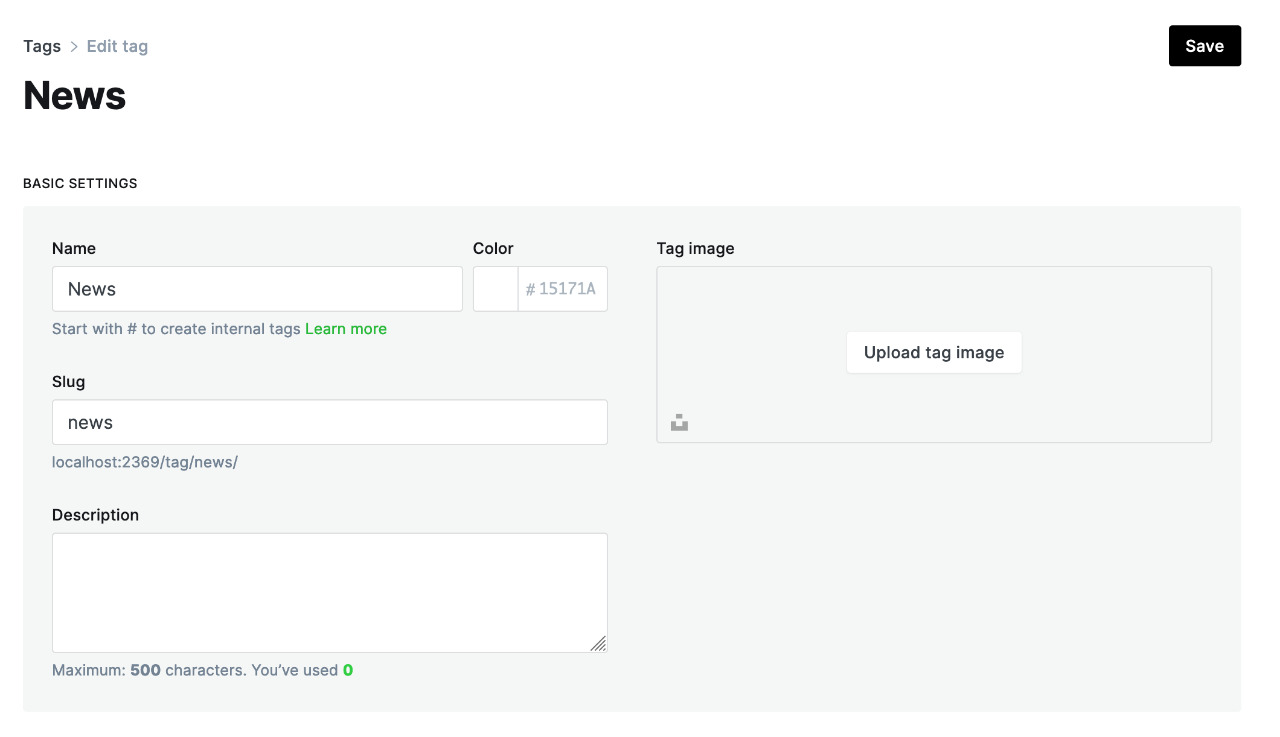Focus the Description text area
The height and width of the screenshot is (737, 1280).
(330, 593)
